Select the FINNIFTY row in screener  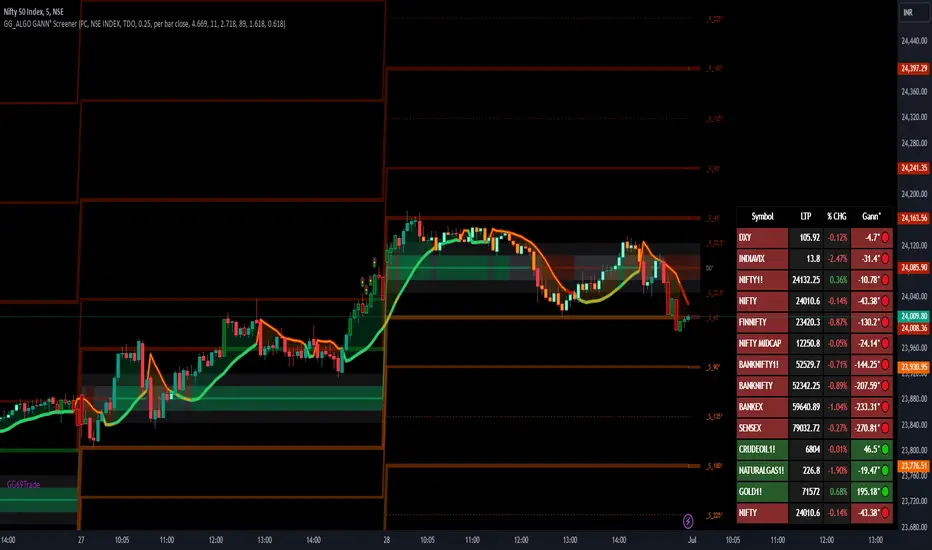coord(814,322)
